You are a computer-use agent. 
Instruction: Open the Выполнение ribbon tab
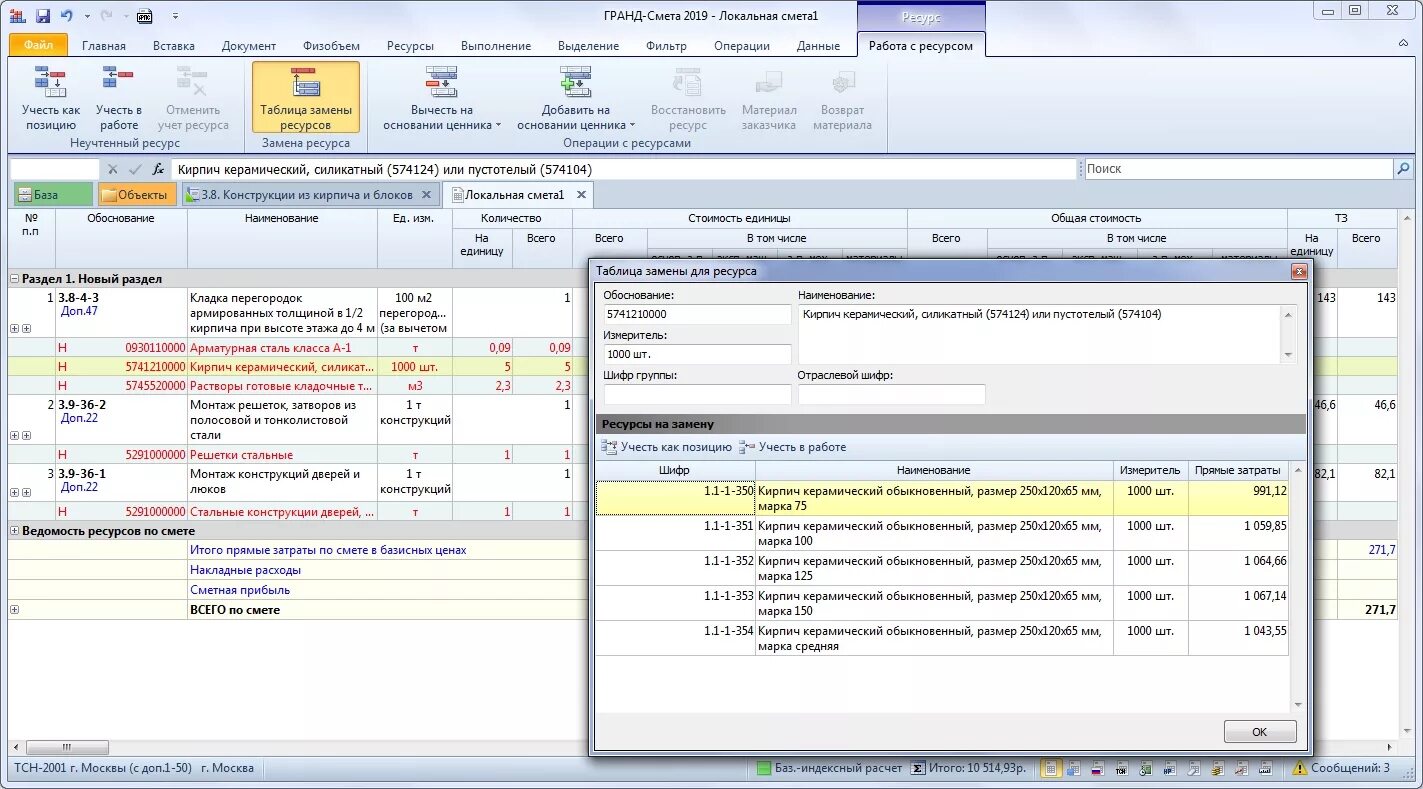pyautogui.click(x=496, y=46)
